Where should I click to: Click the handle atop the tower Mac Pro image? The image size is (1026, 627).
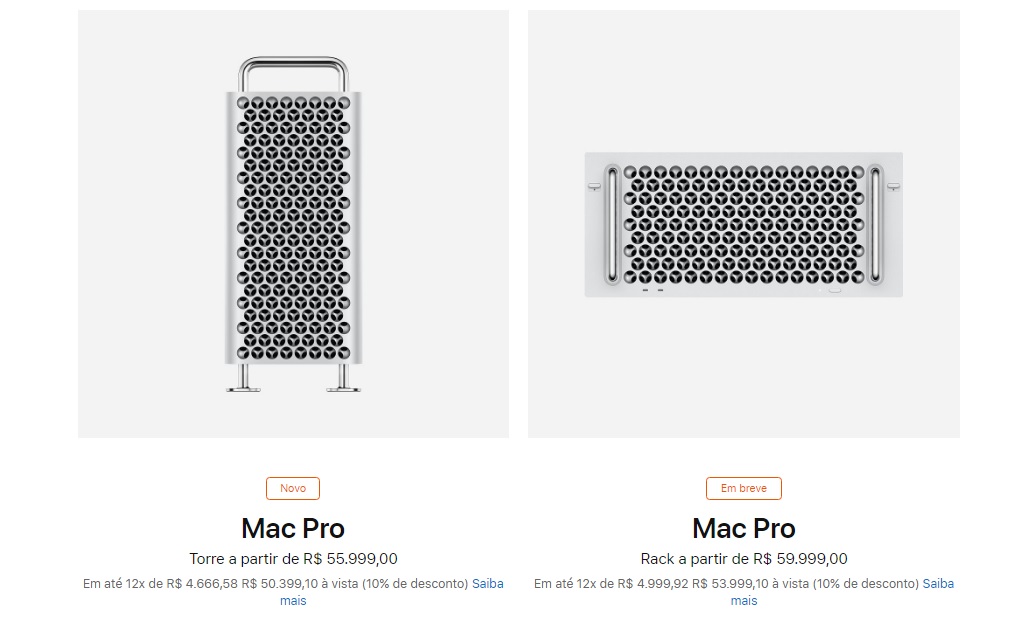coord(293,70)
